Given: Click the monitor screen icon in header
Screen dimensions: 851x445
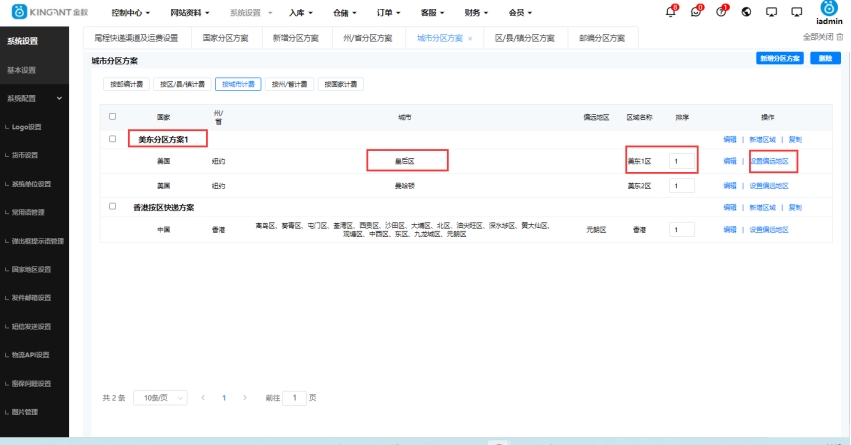Looking at the screenshot, I should 770,12.
